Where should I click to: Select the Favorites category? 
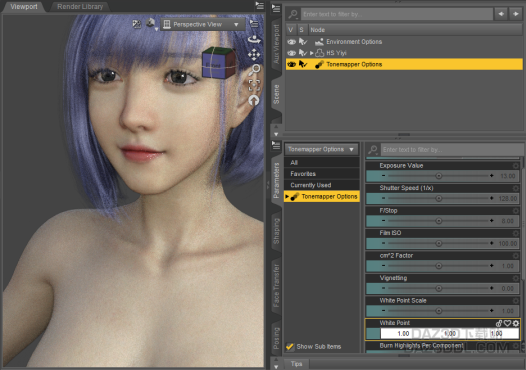322,174
